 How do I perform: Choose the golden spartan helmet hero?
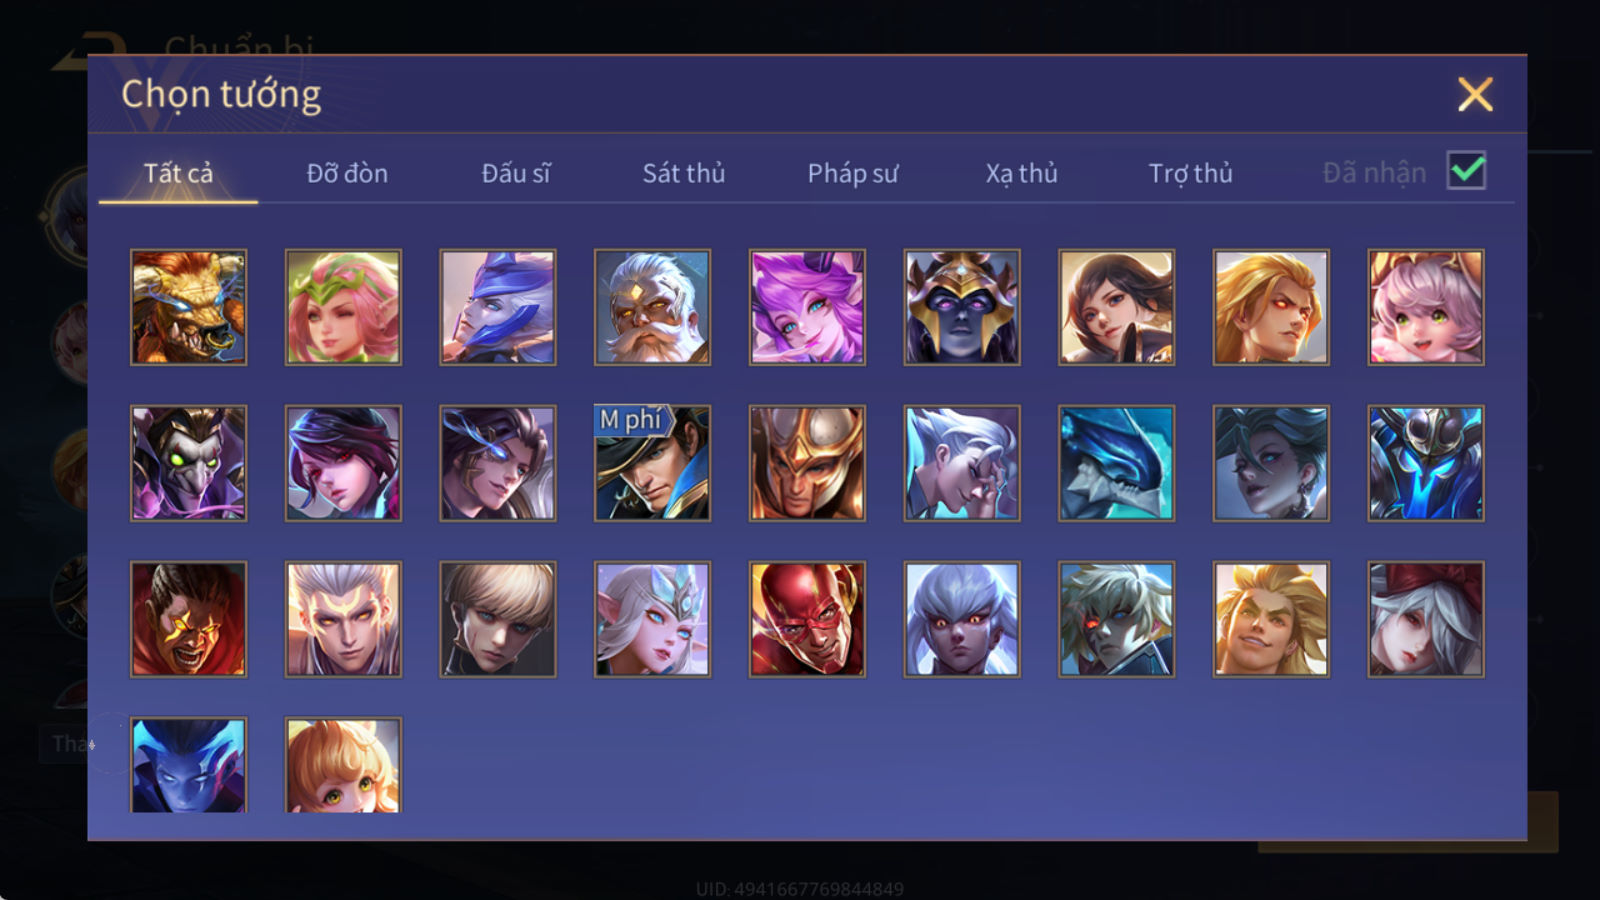[x=807, y=463]
